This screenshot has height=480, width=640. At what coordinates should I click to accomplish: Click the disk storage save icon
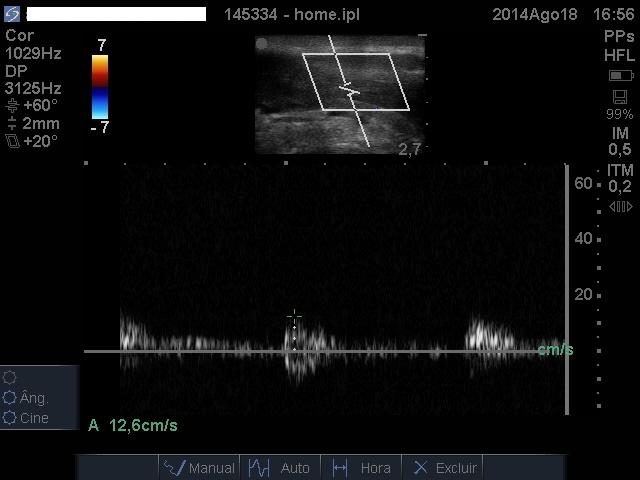(x=620, y=96)
